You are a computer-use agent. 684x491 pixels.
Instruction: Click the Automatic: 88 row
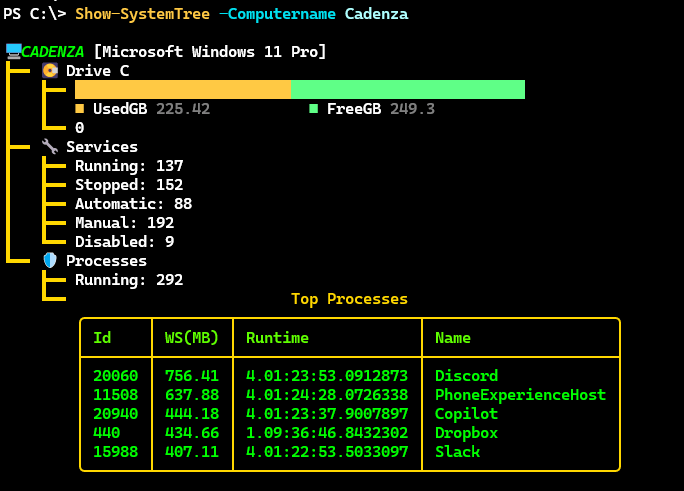pos(133,204)
